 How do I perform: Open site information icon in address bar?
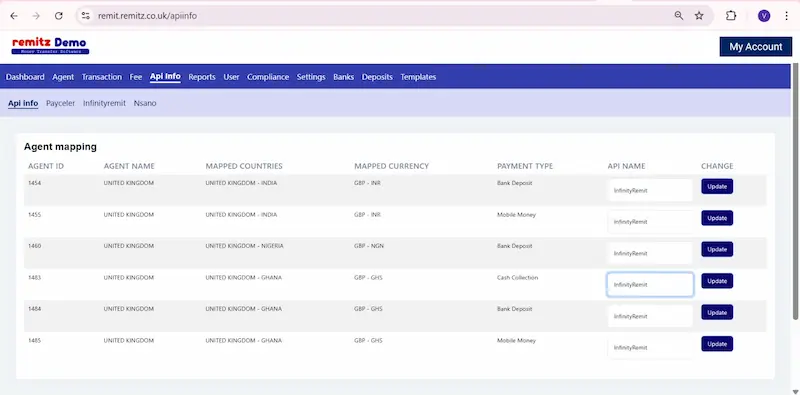[86, 16]
